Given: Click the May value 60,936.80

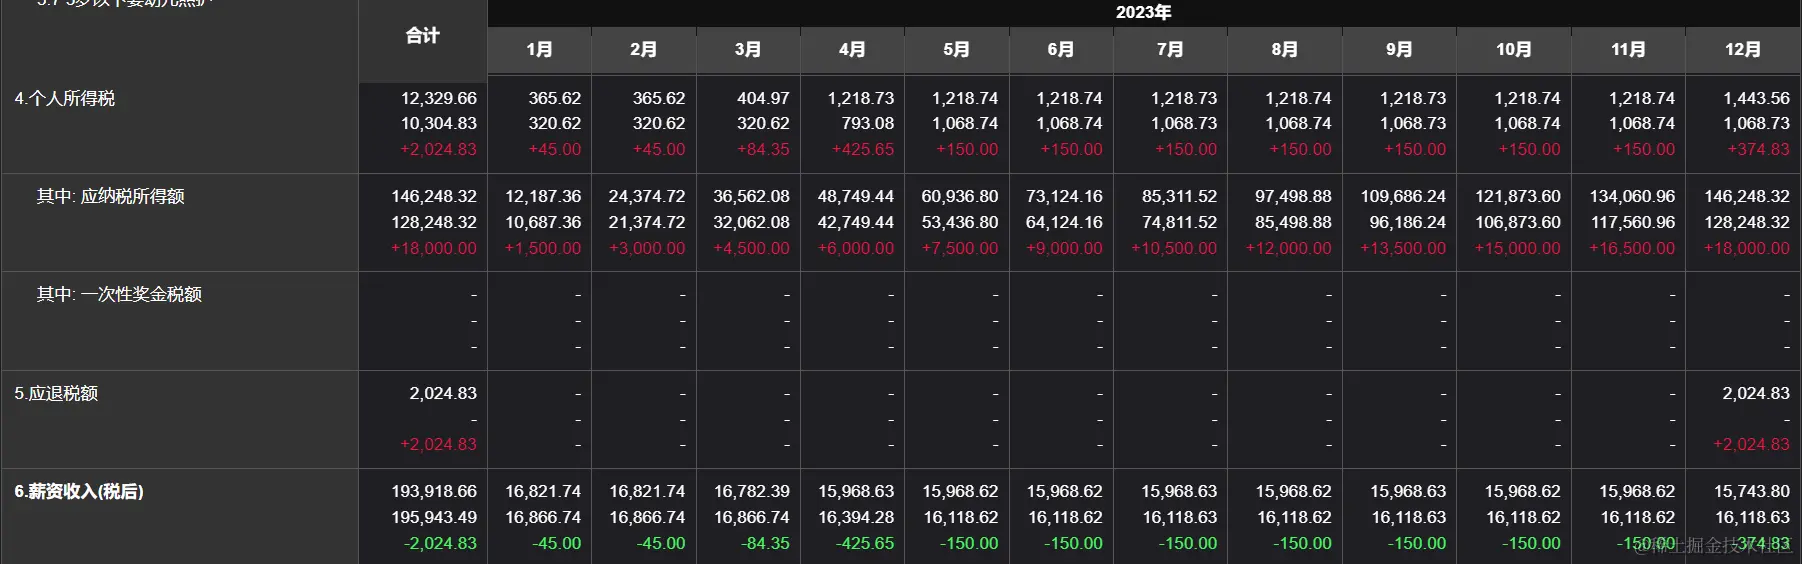Looking at the screenshot, I should 960,196.
